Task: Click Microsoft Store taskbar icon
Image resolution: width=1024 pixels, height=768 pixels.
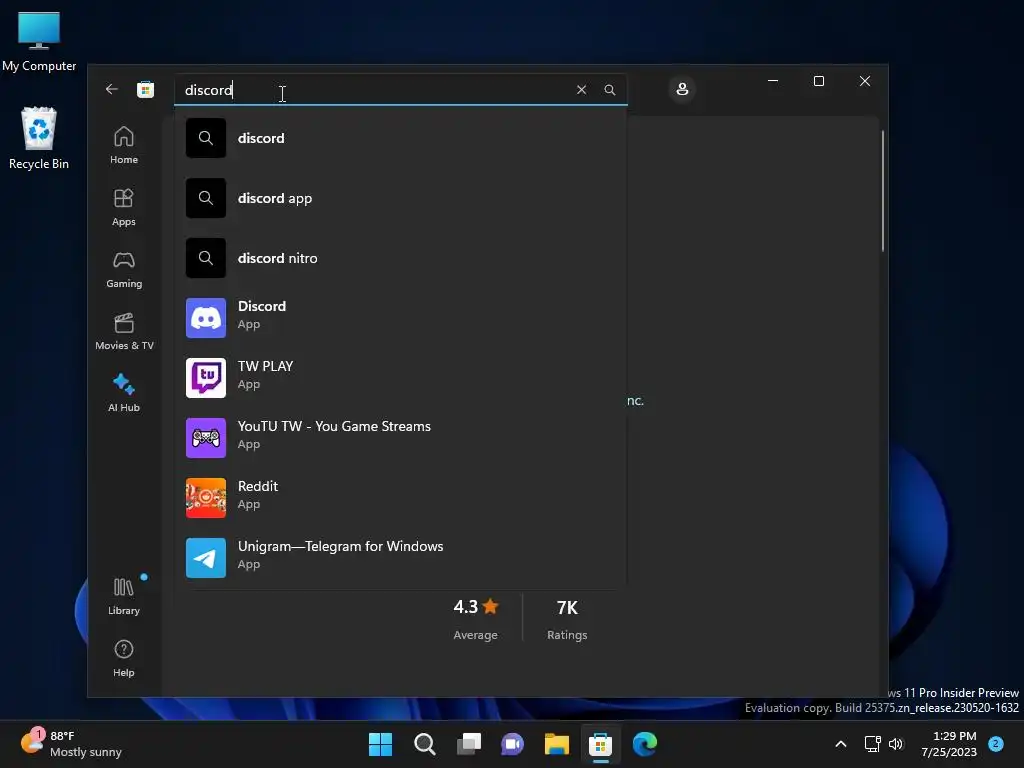Action: click(601, 744)
